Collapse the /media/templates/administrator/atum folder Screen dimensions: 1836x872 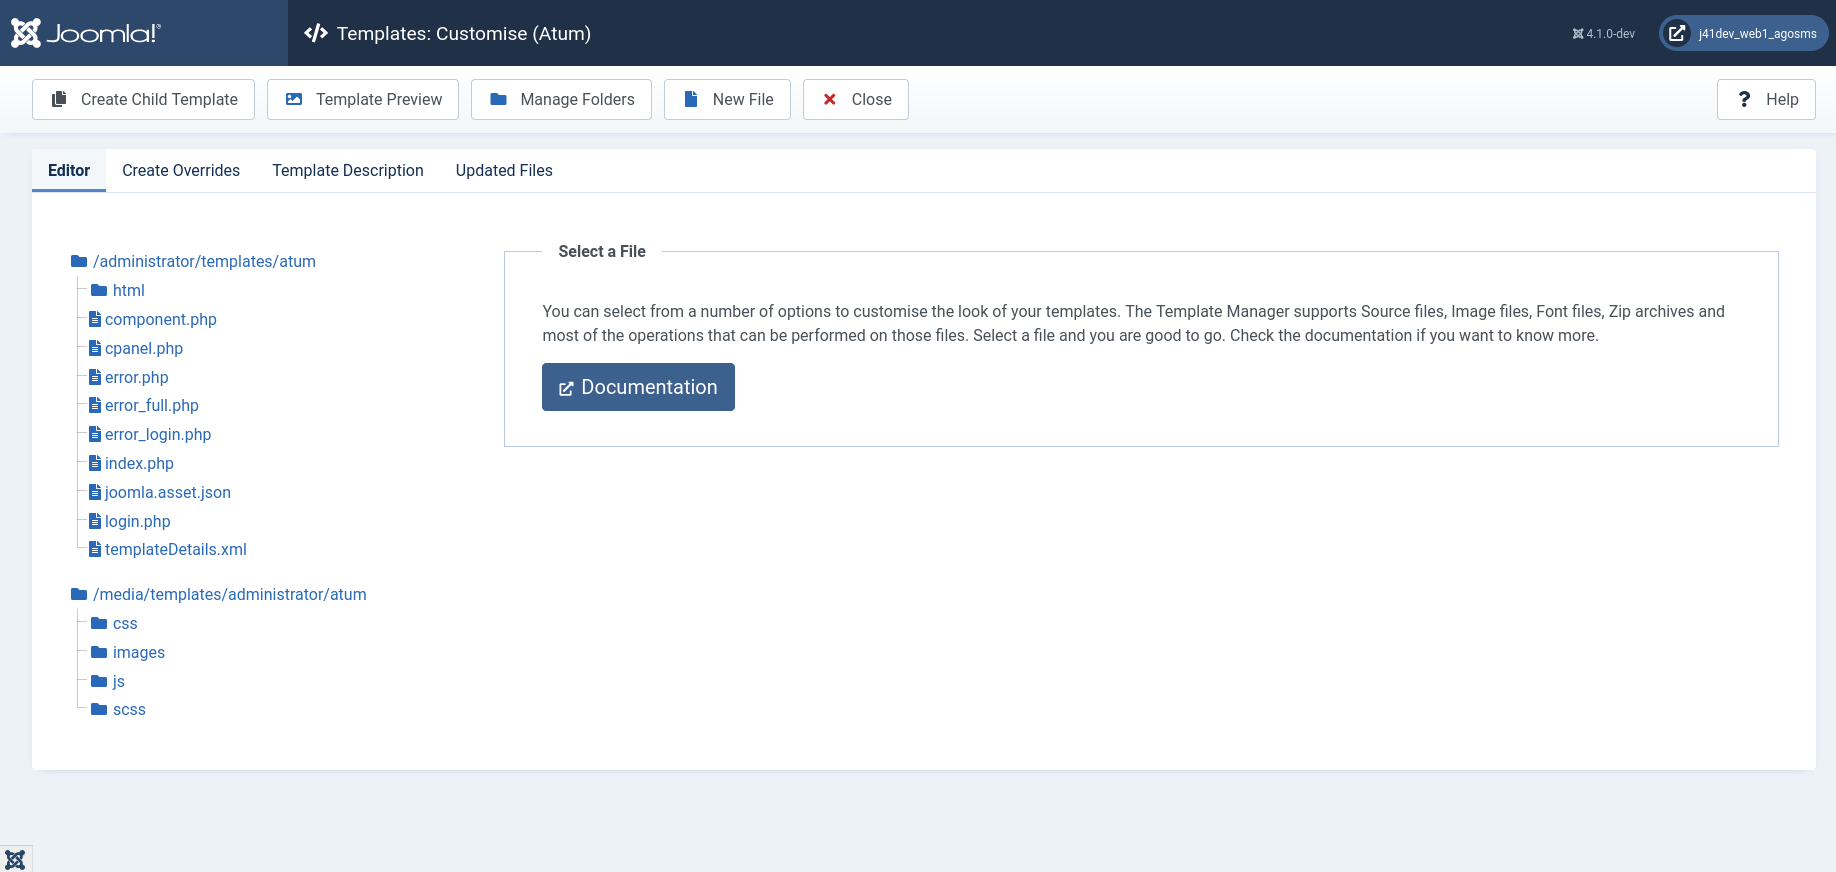[230, 594]
